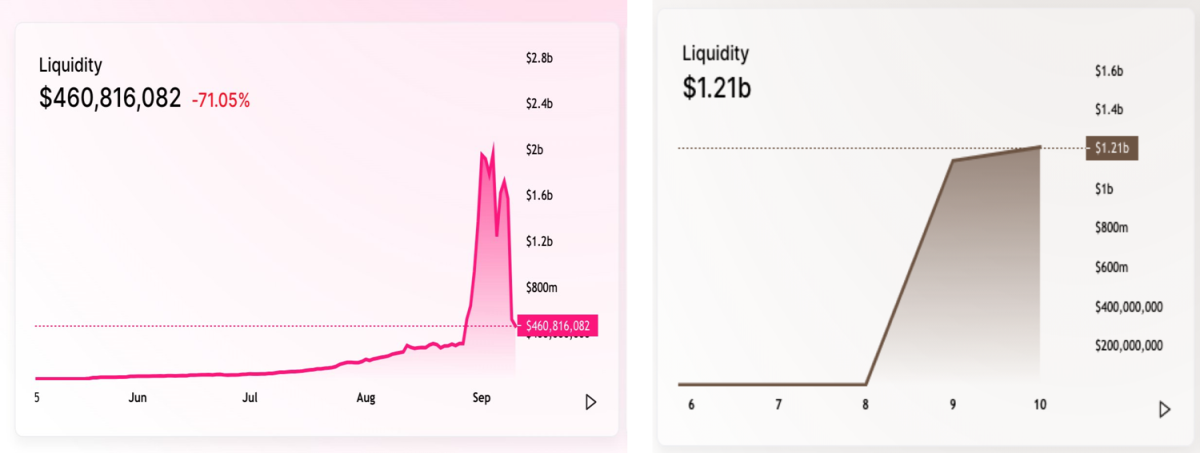The width and height of the screenshot is (1200, 453).
Task: Click the $1.21b liquidity value heading
Action: 716,88
